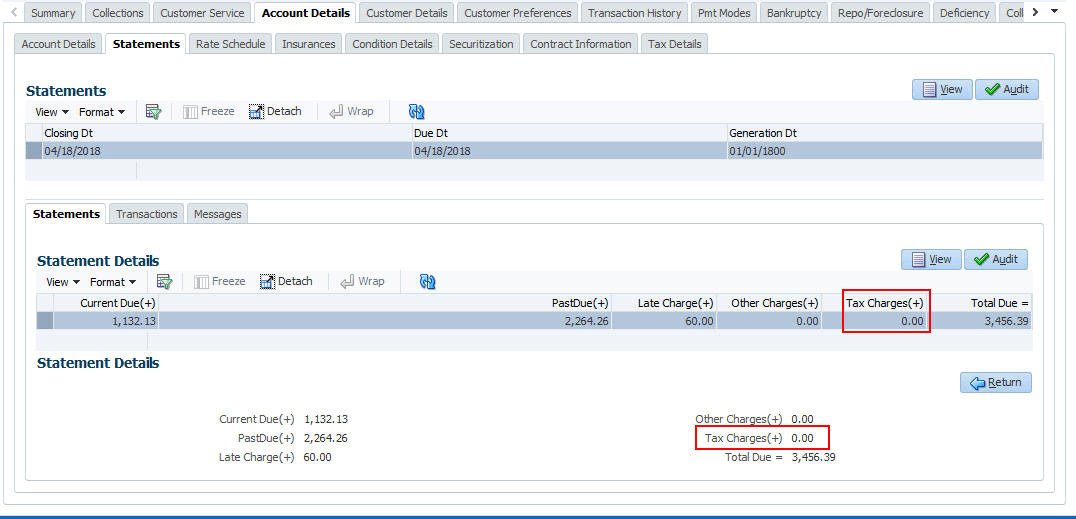Viewport: 1076px width, 519px height.
Task: Click Wrap in the Statement Details toolbar
Action: click(x=362, y=281)
